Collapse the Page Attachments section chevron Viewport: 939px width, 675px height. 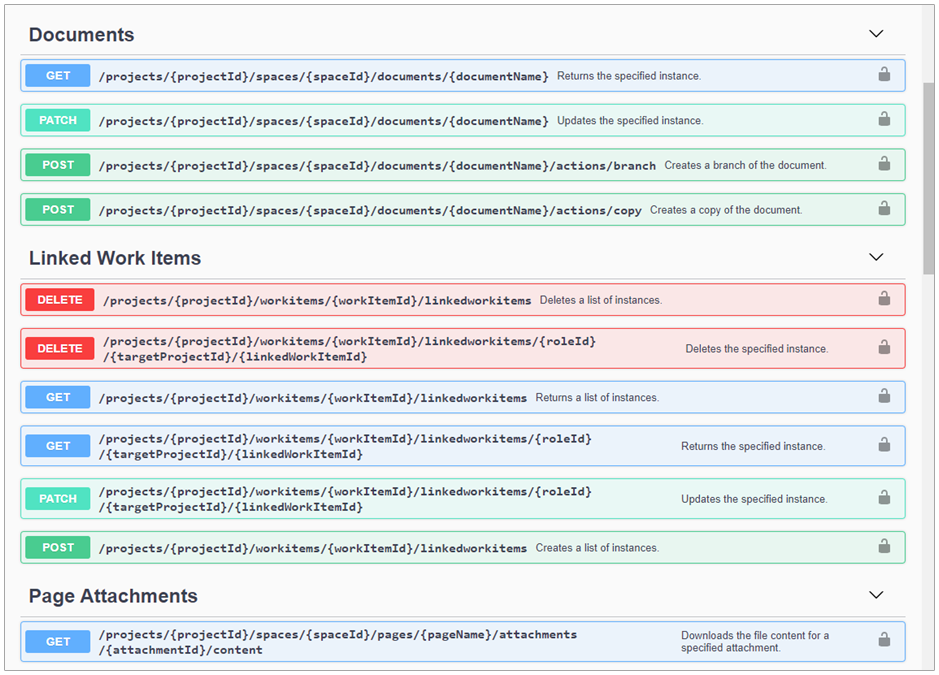click(876, 595)
